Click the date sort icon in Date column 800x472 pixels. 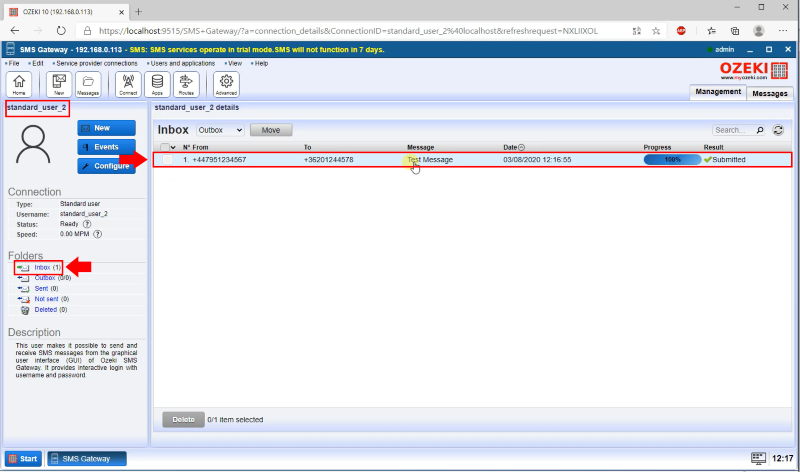(x=521, y=147)
